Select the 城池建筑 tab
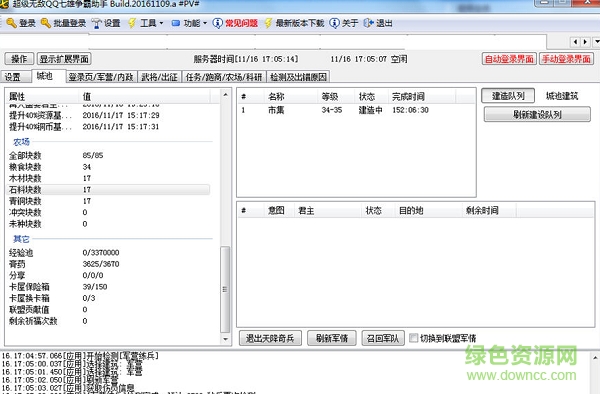600x394 pixels. tap(562, 96)
